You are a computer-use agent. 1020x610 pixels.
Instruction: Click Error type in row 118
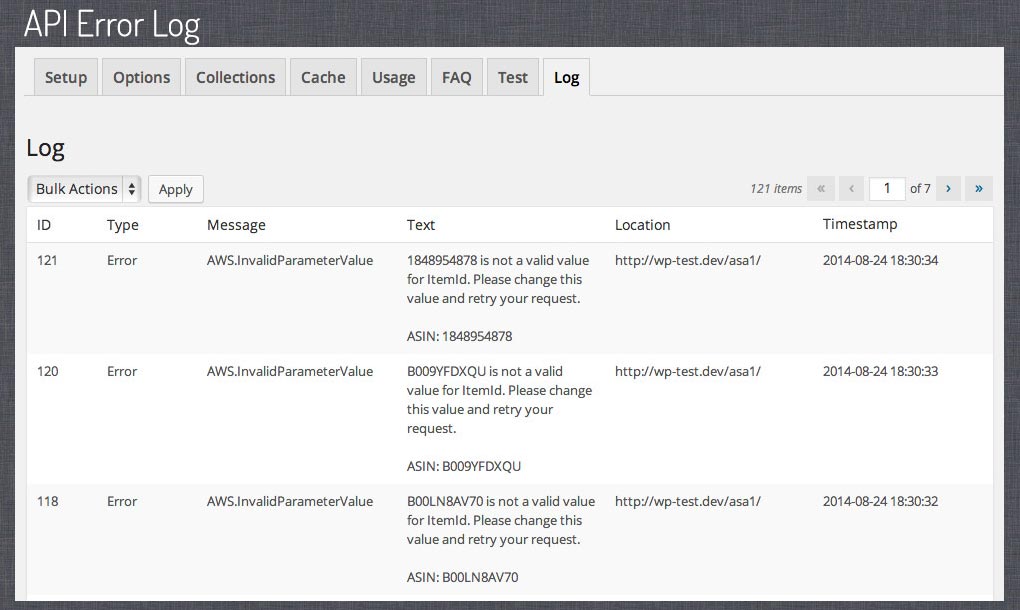click(x=122, y=501)
